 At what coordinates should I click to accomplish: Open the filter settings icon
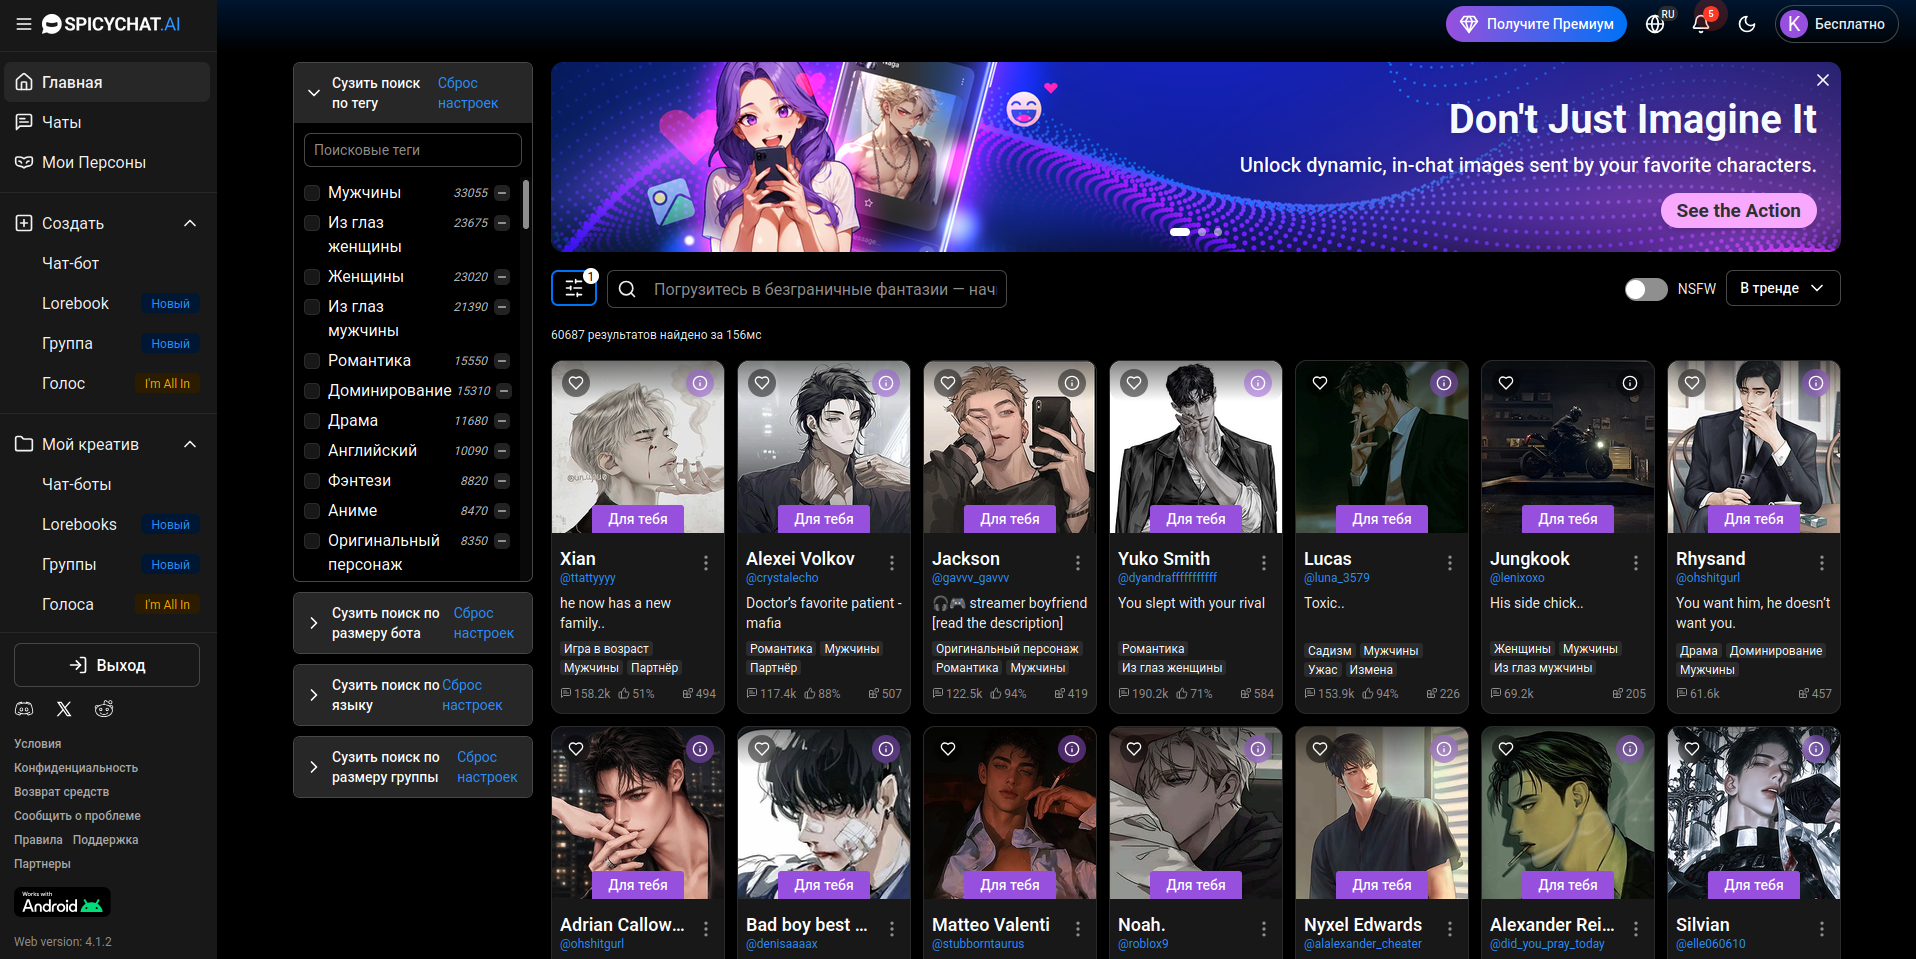pos(574,289)
